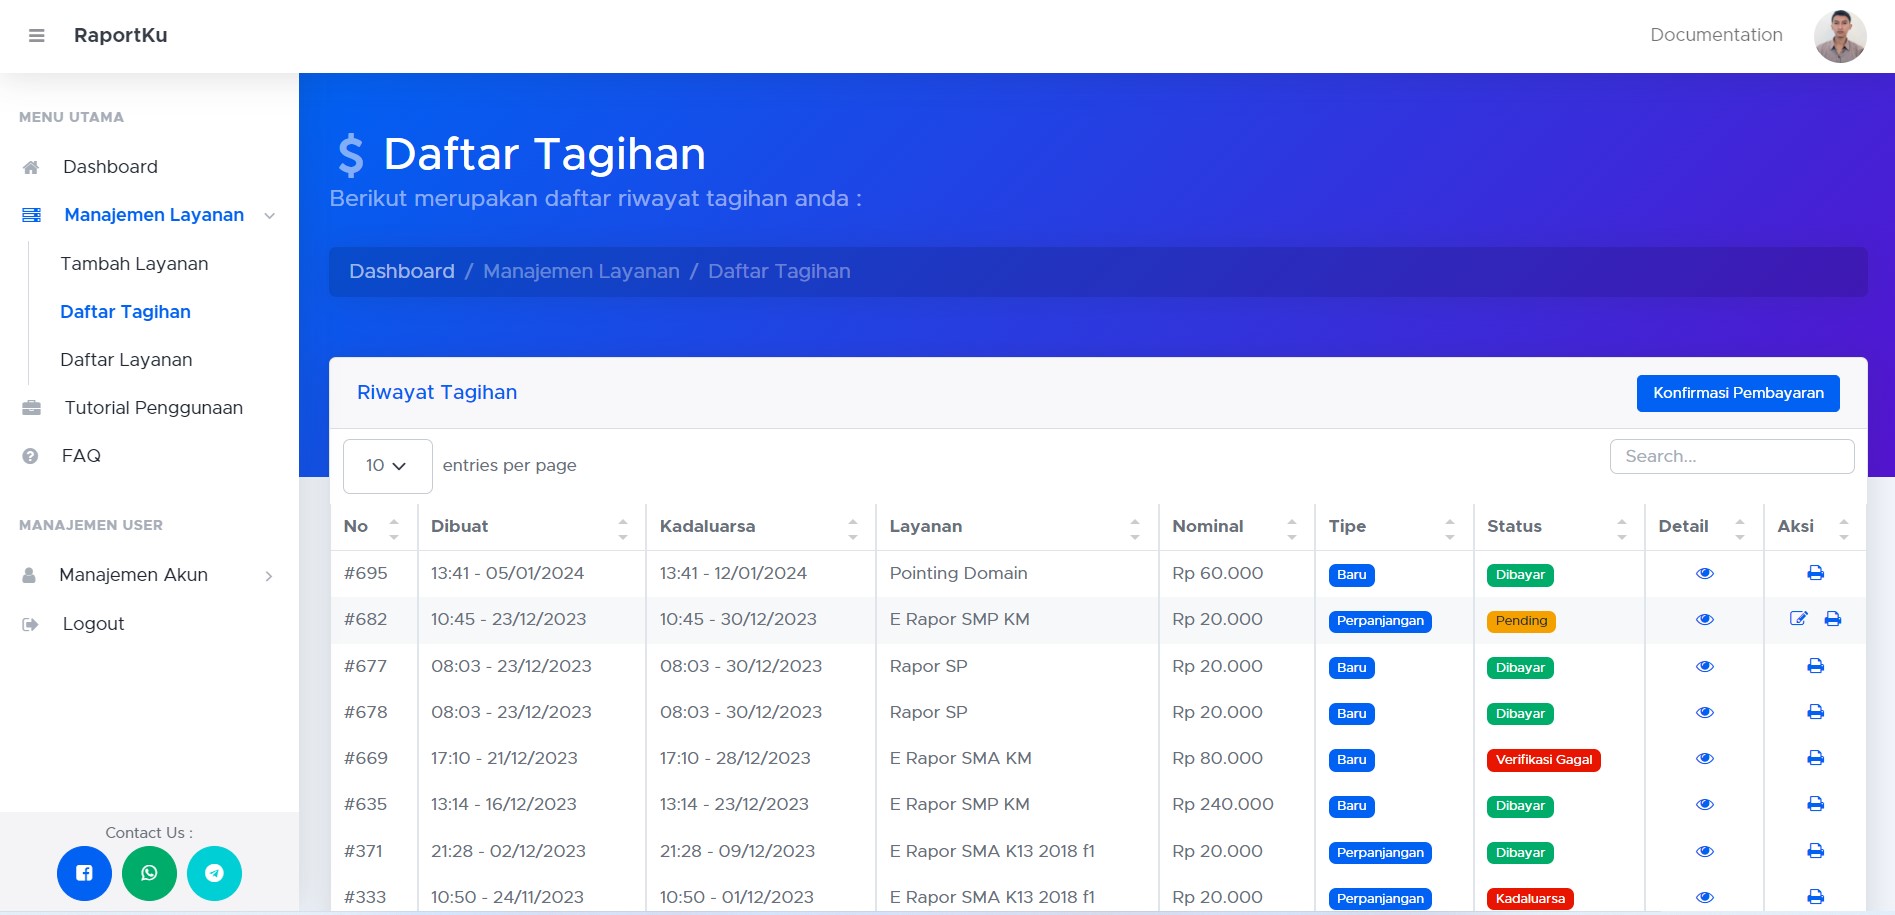1895x915 pixels.
Task: Print invoice #635
Action: pyautogui.click(x=1816, y=804)
